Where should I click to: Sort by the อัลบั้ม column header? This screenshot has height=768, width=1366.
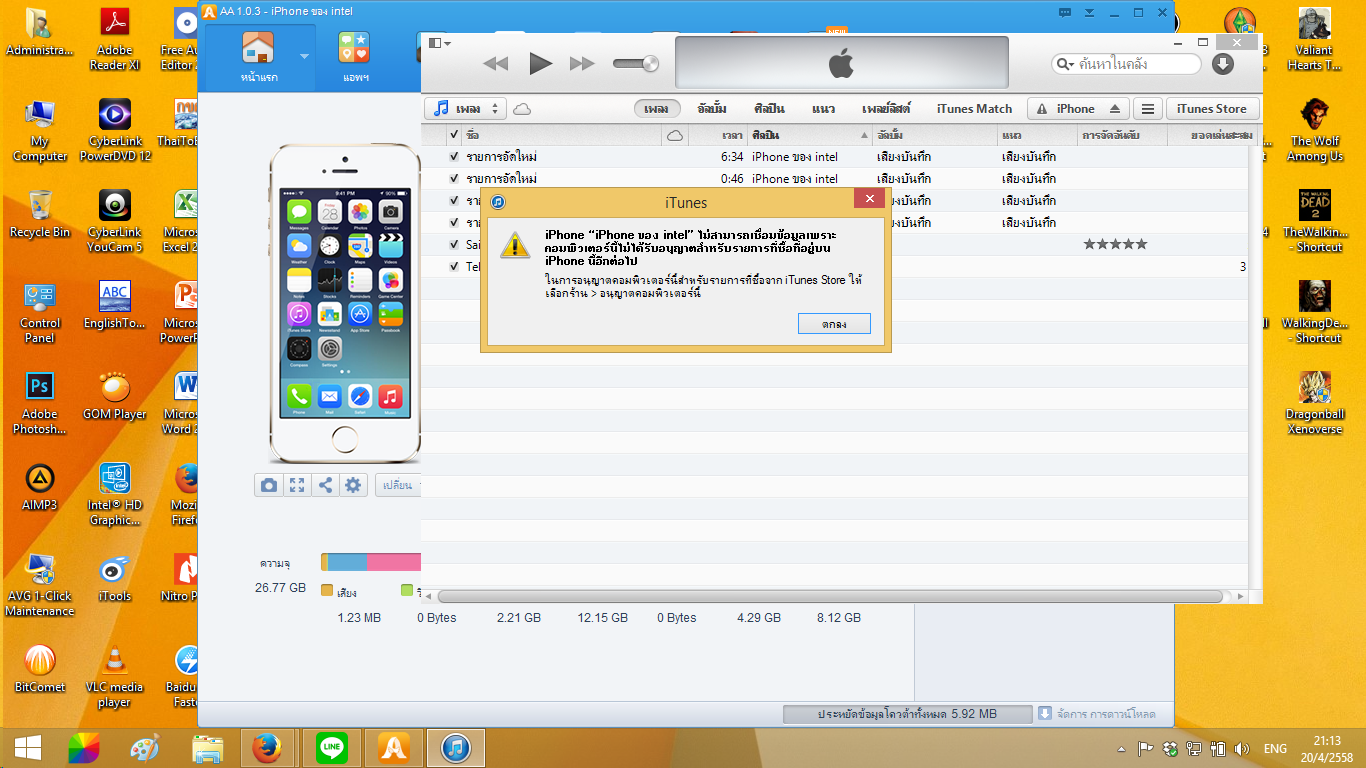coord(934,135)
